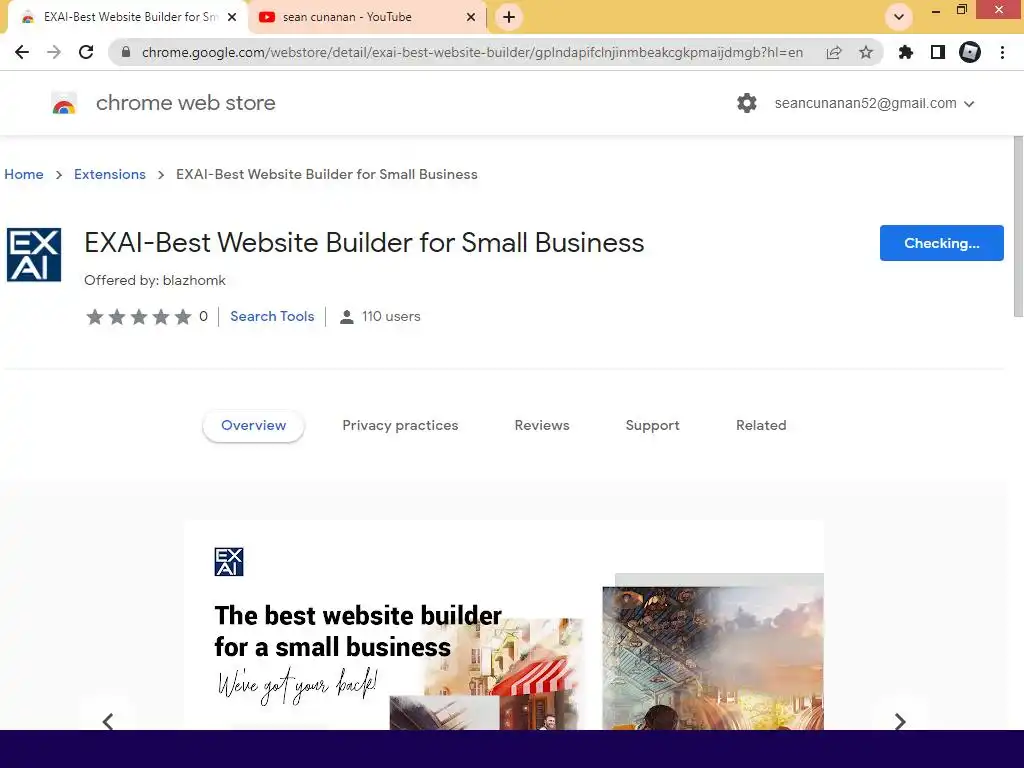This screenshot has width=1024, height=768.
Task: Click the blue Checking... button
Action: point(941,243)
